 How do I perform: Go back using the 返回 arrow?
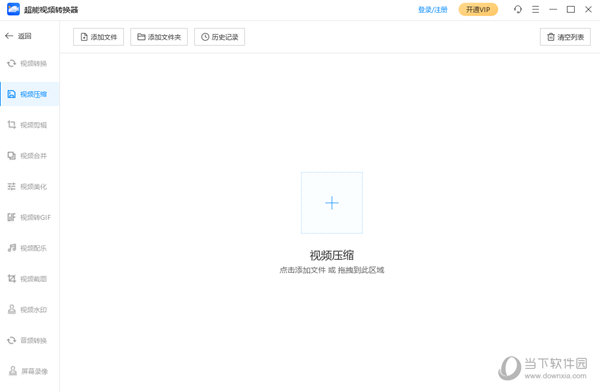pos(18,36)
